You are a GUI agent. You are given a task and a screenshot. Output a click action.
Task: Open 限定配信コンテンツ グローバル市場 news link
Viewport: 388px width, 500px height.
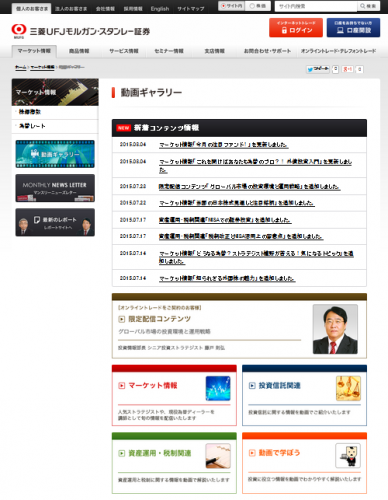pyautogui.click(x=249, y=187)
